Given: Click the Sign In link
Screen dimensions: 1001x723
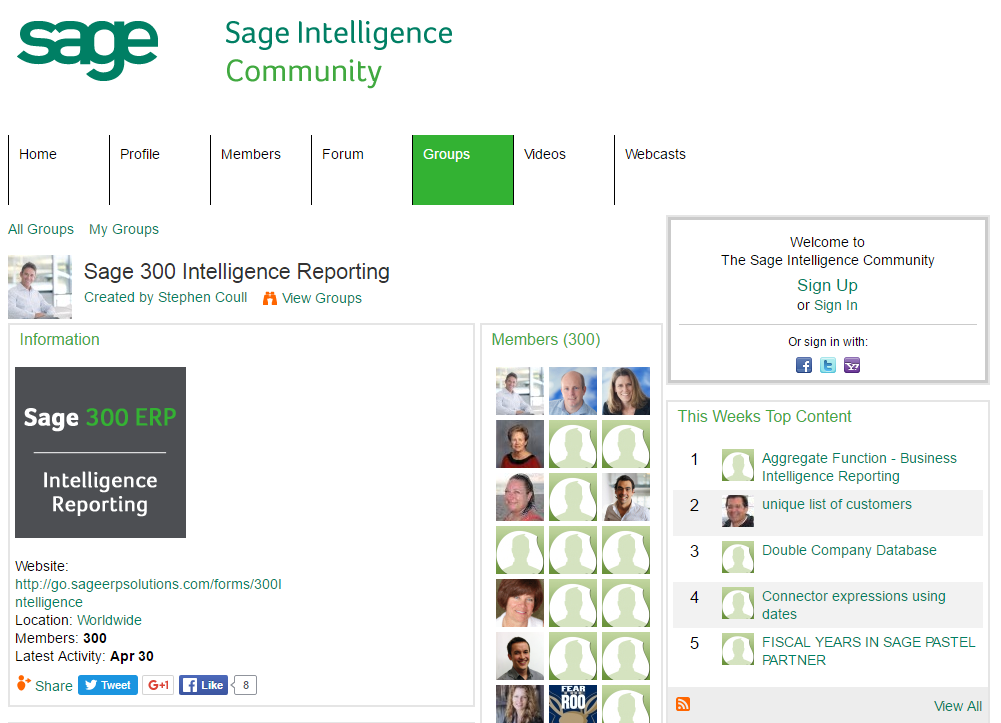Looking at the screenshot, I should pyautogui.click(x=836, y=305).
